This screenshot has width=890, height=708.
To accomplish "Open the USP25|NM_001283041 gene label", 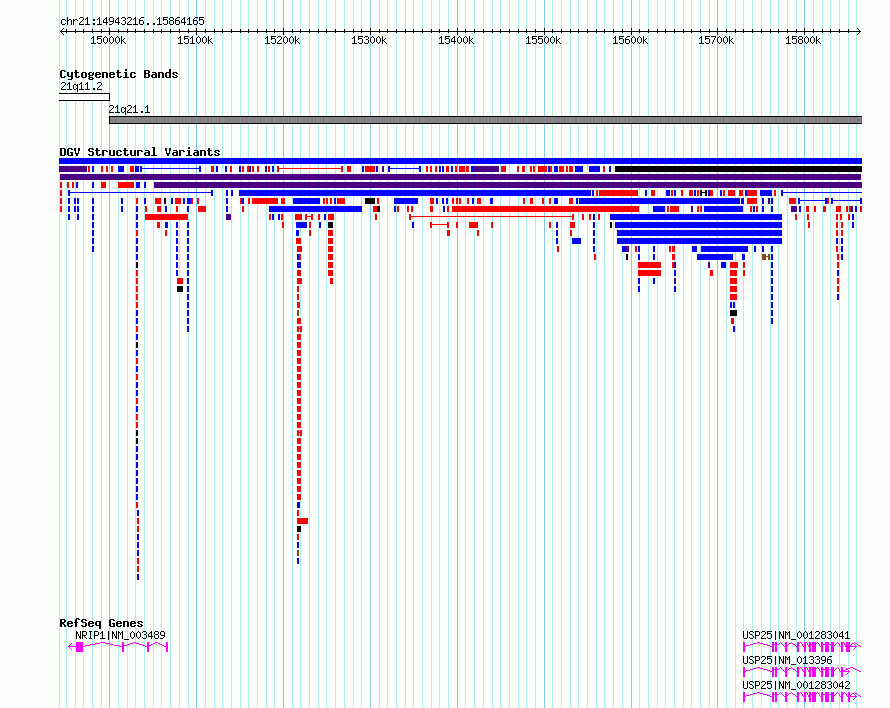I will point(796,635).
